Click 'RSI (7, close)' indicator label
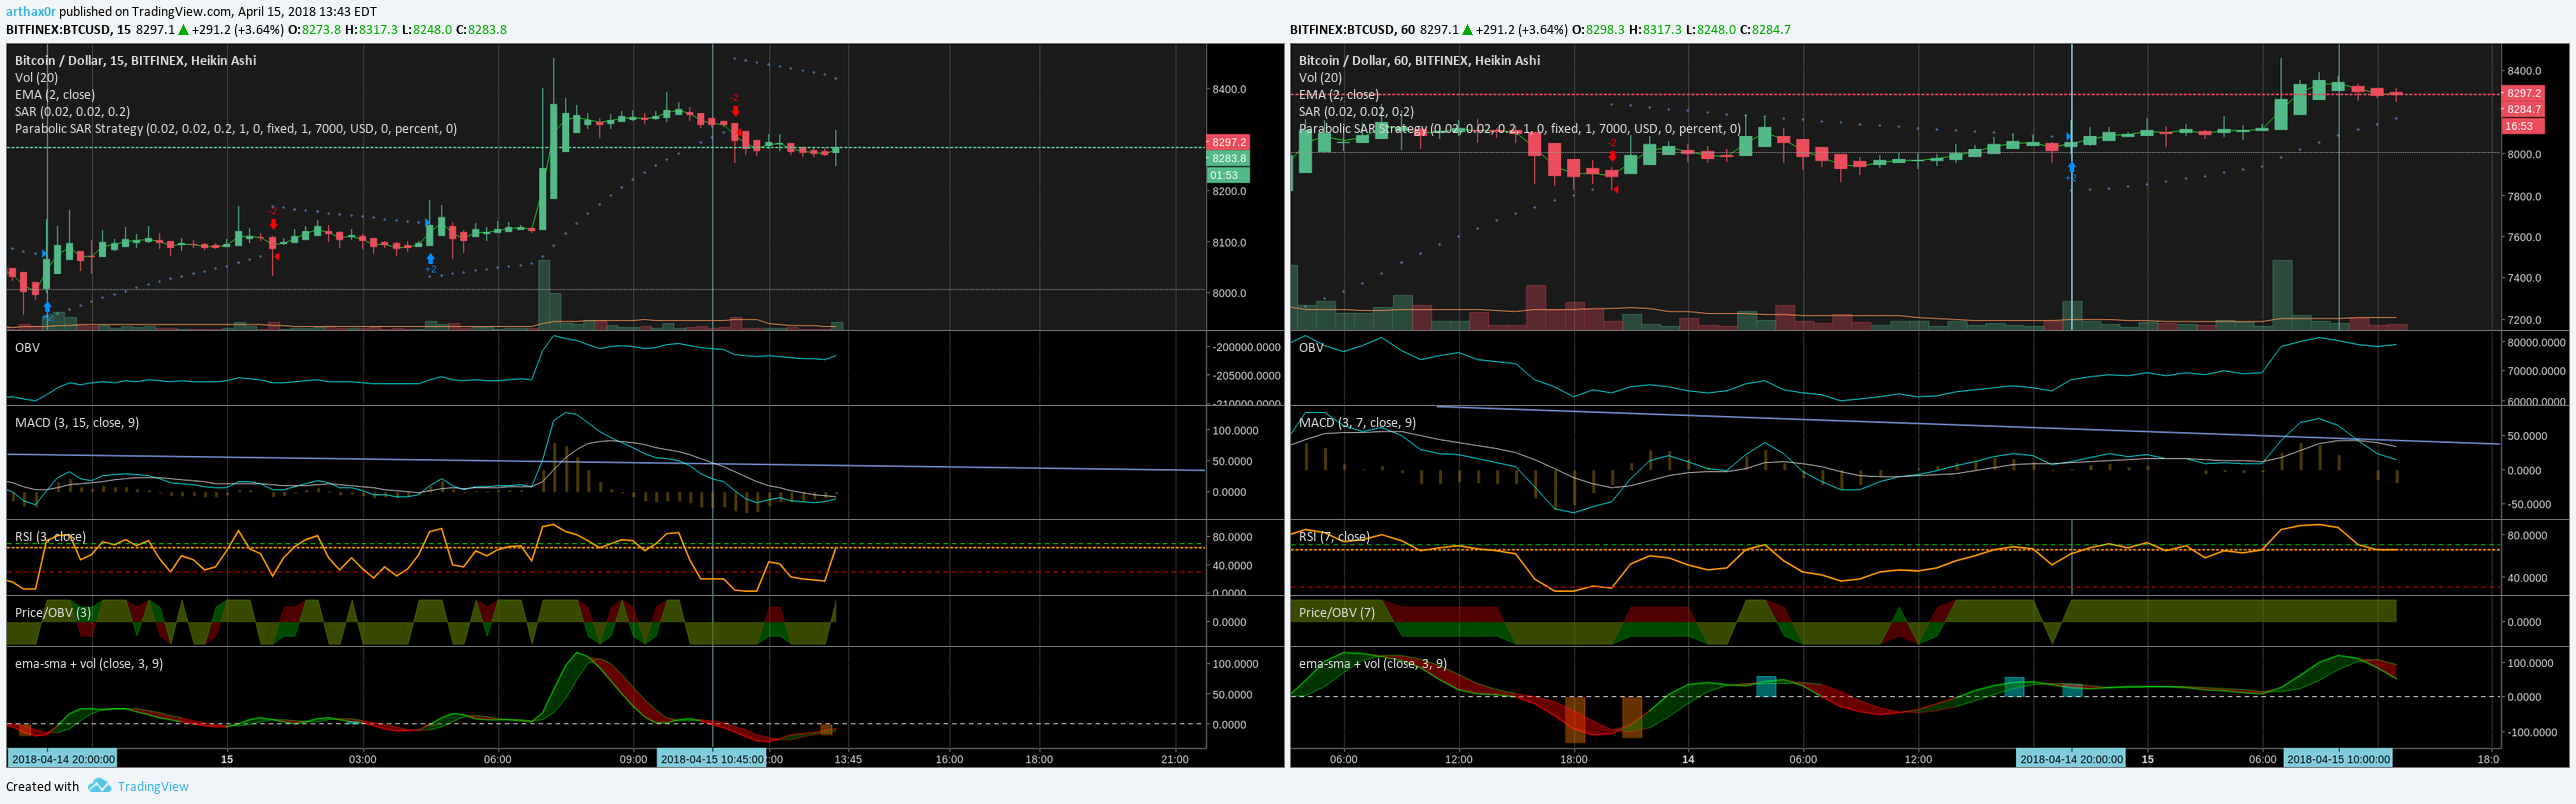The height and width of the screenshot is (804, 2576). pos(1334,536)
